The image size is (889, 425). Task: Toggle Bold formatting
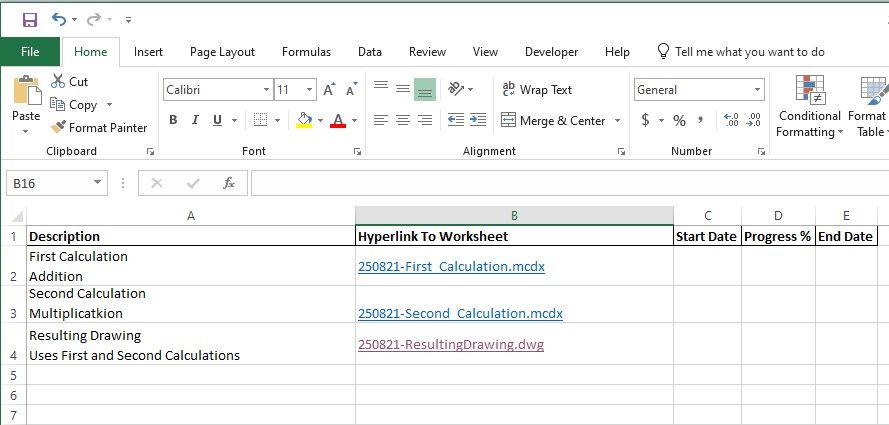[172, 120]
